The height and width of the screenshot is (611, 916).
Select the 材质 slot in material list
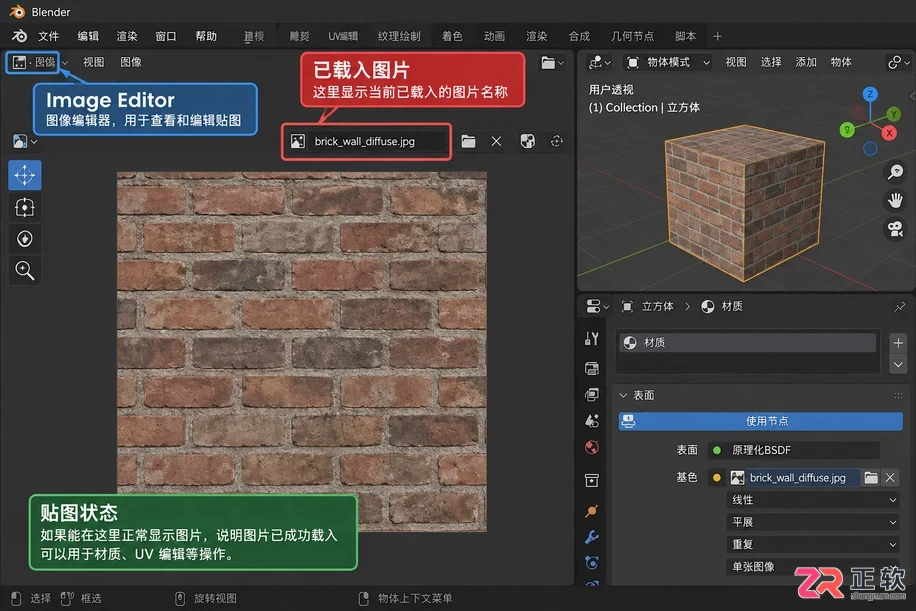tap(748, 343)
